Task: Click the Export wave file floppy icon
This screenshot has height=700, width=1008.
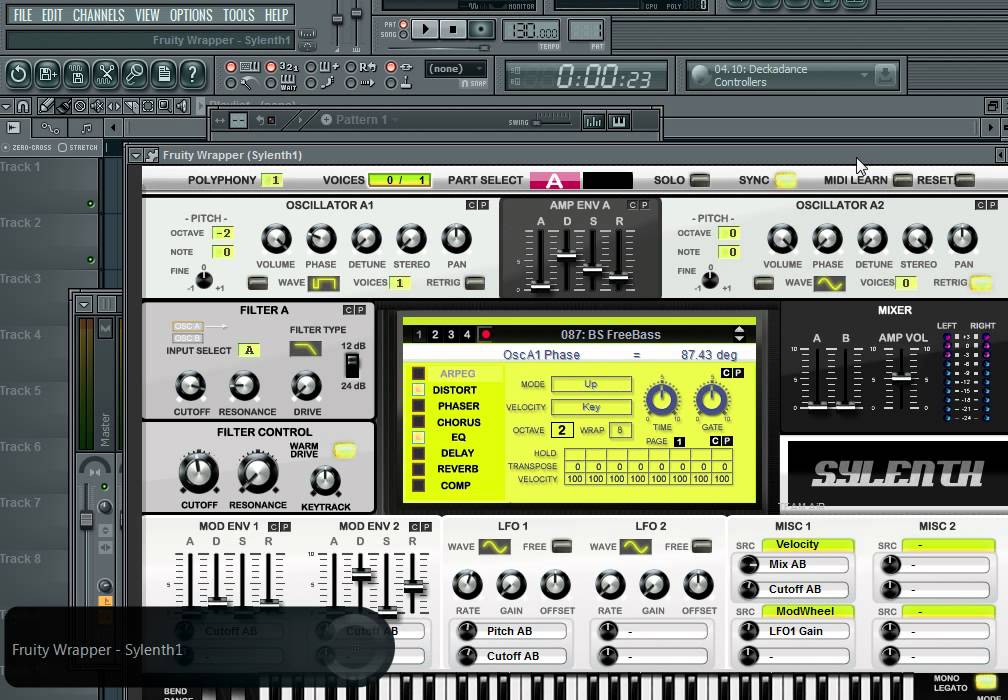Action: pos(77,75)
